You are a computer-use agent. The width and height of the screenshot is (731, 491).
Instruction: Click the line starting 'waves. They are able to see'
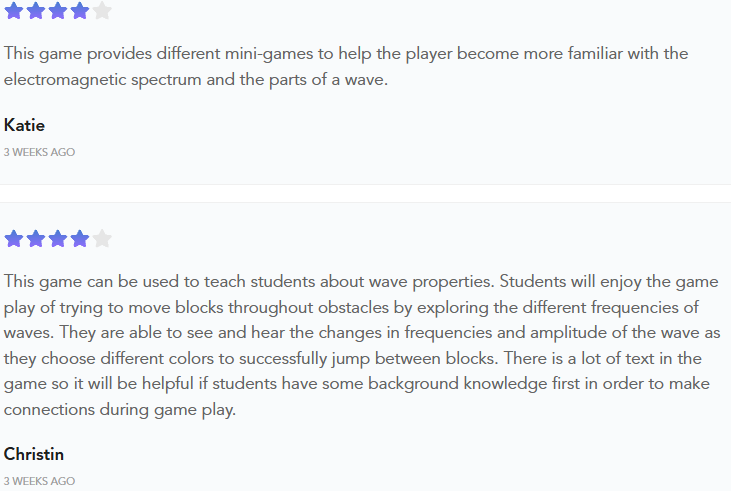pyautogui.click(x=362, y=332)
